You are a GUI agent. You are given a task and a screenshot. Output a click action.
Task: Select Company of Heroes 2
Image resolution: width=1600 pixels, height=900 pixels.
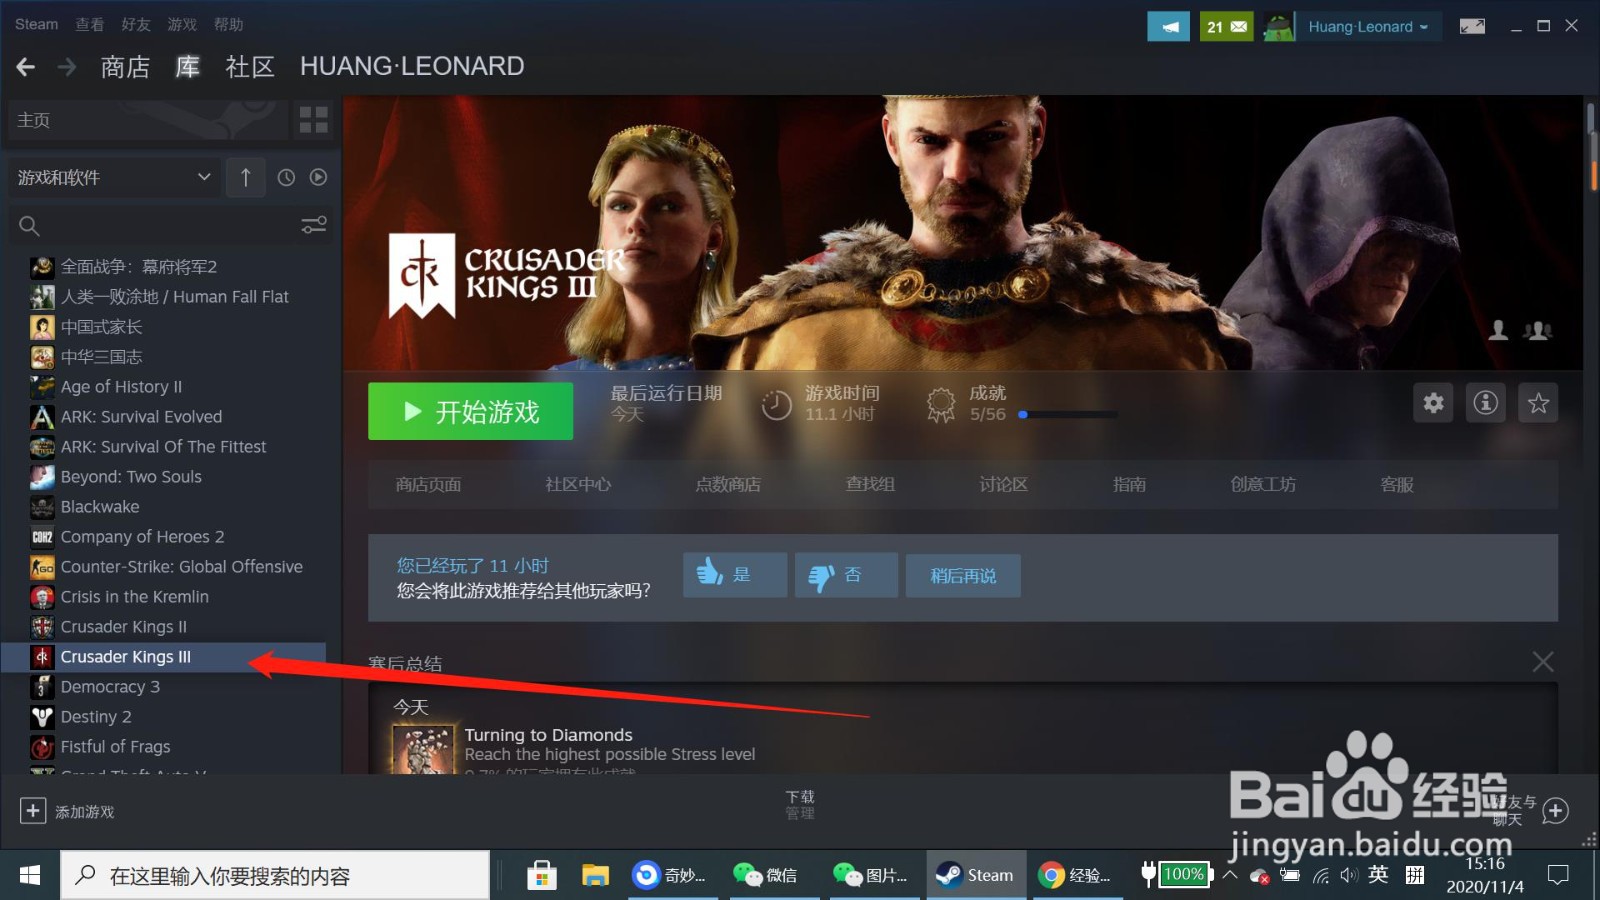(164, 537)
